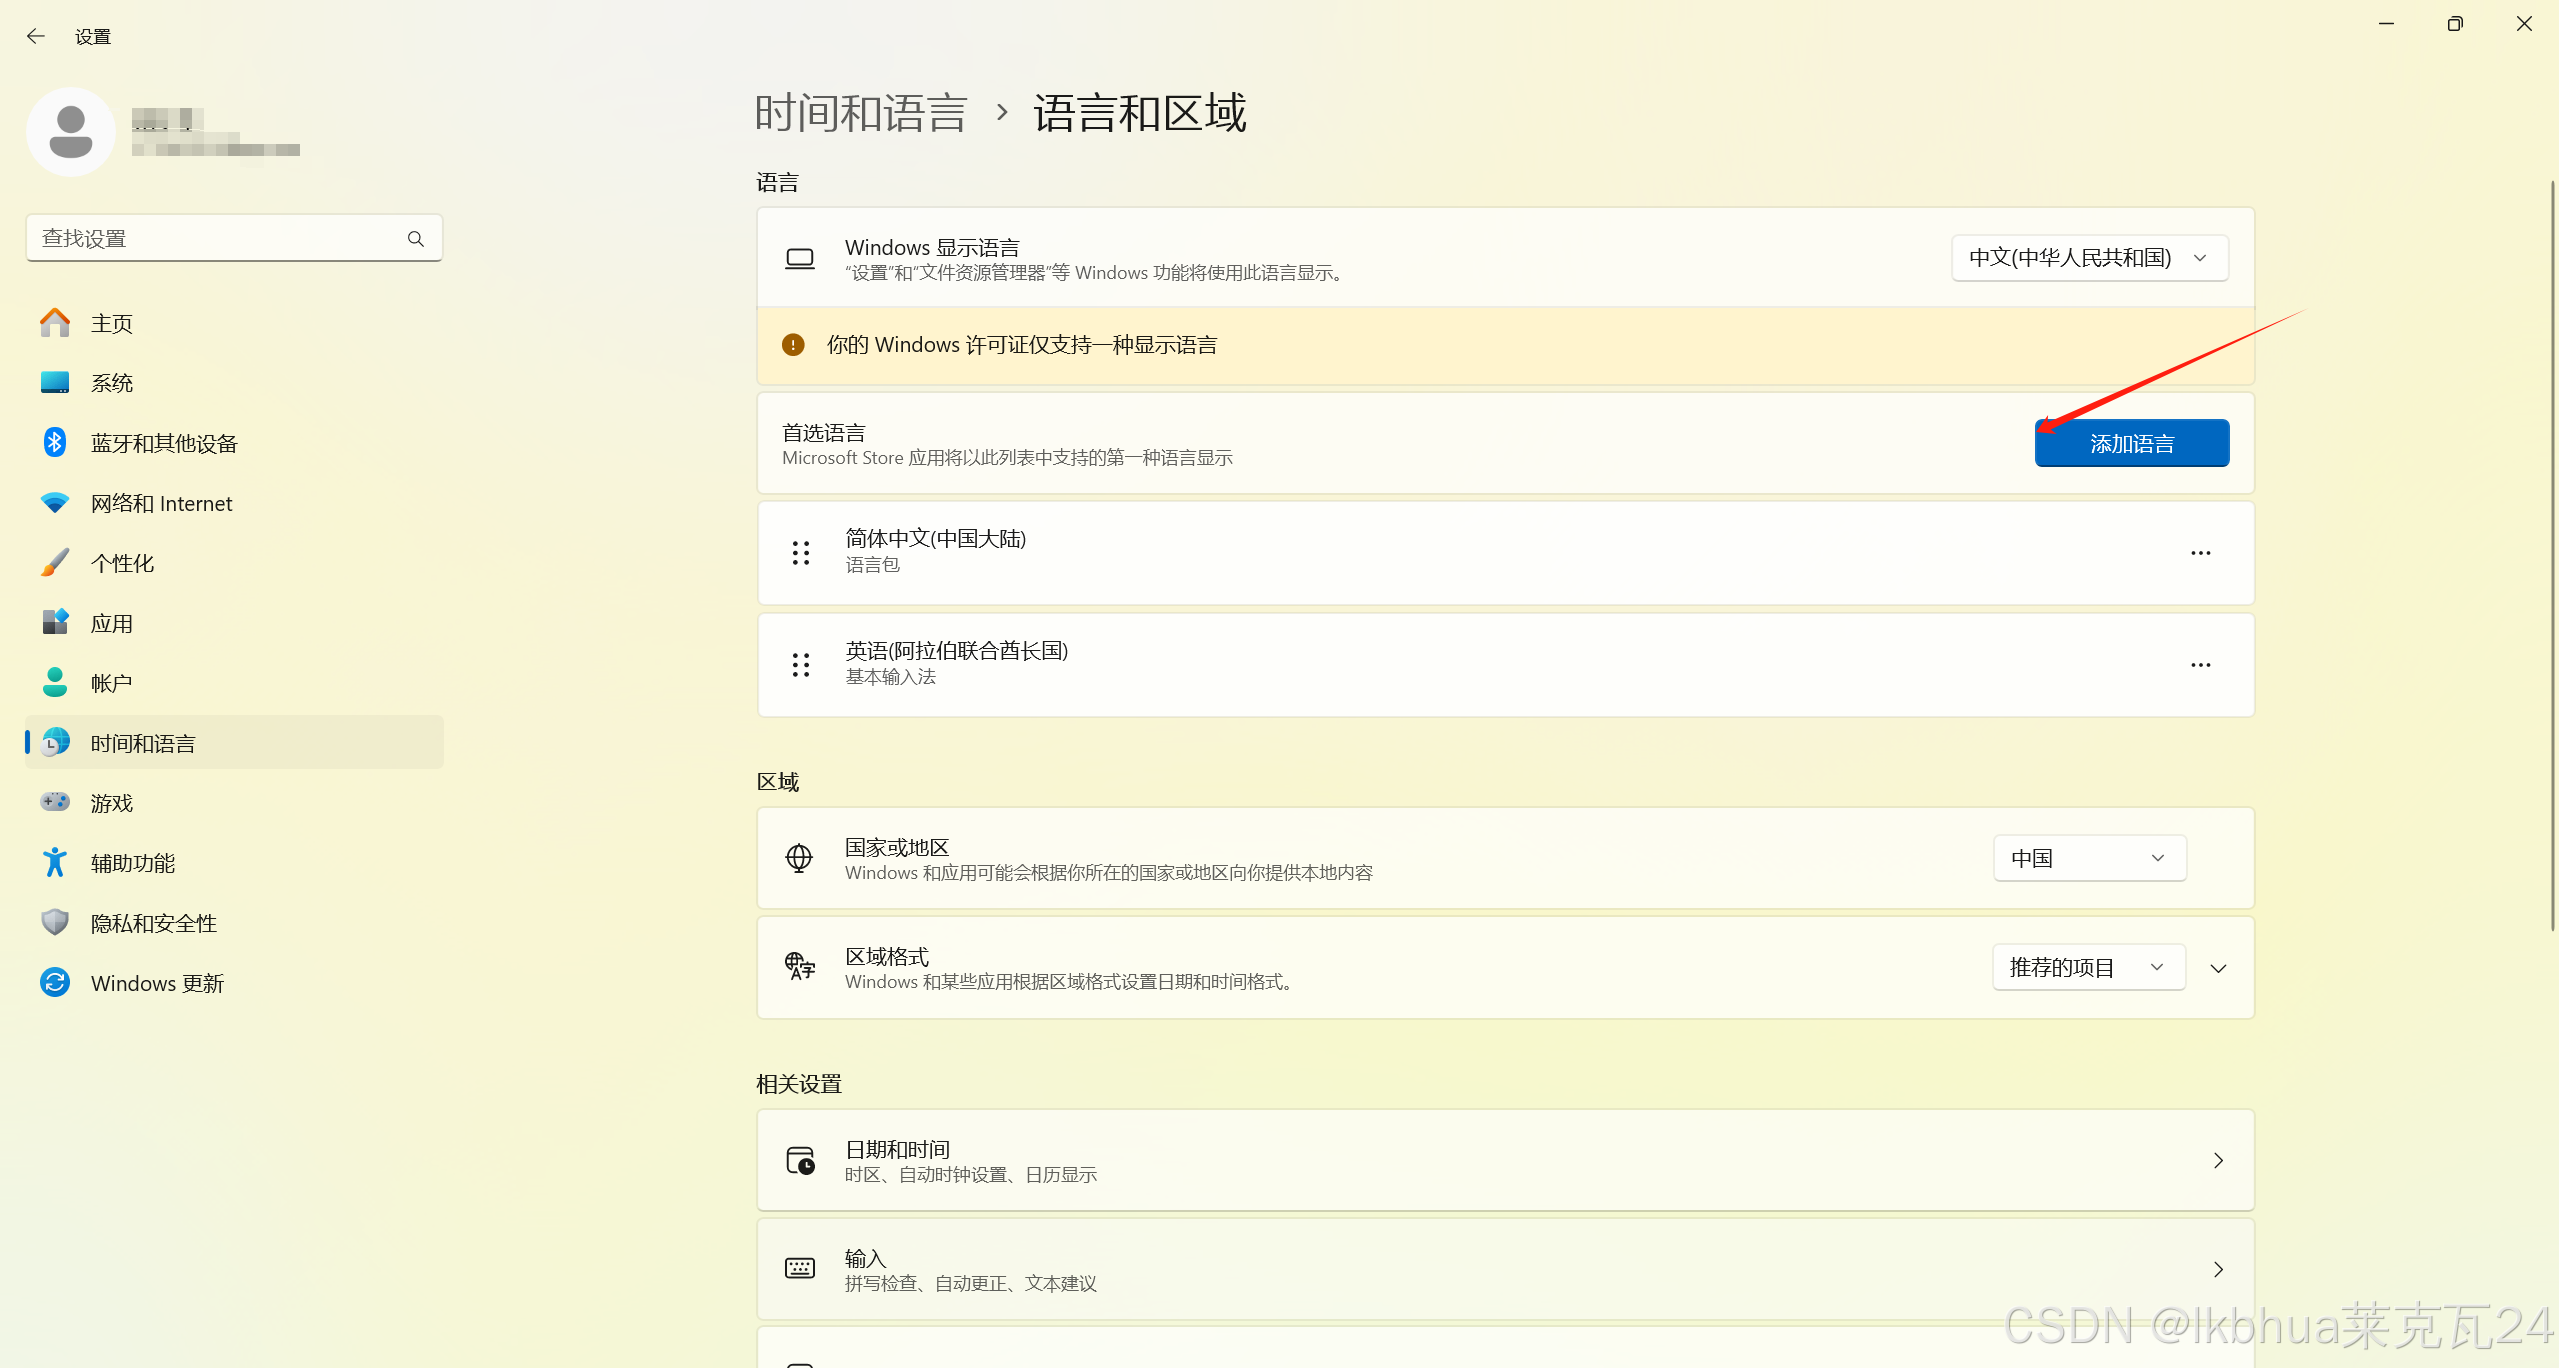Open Windows 显示语言 dropdown
This screenshot has width=2559, height=1368.
pyautogui.click(x=2089, y=258)
